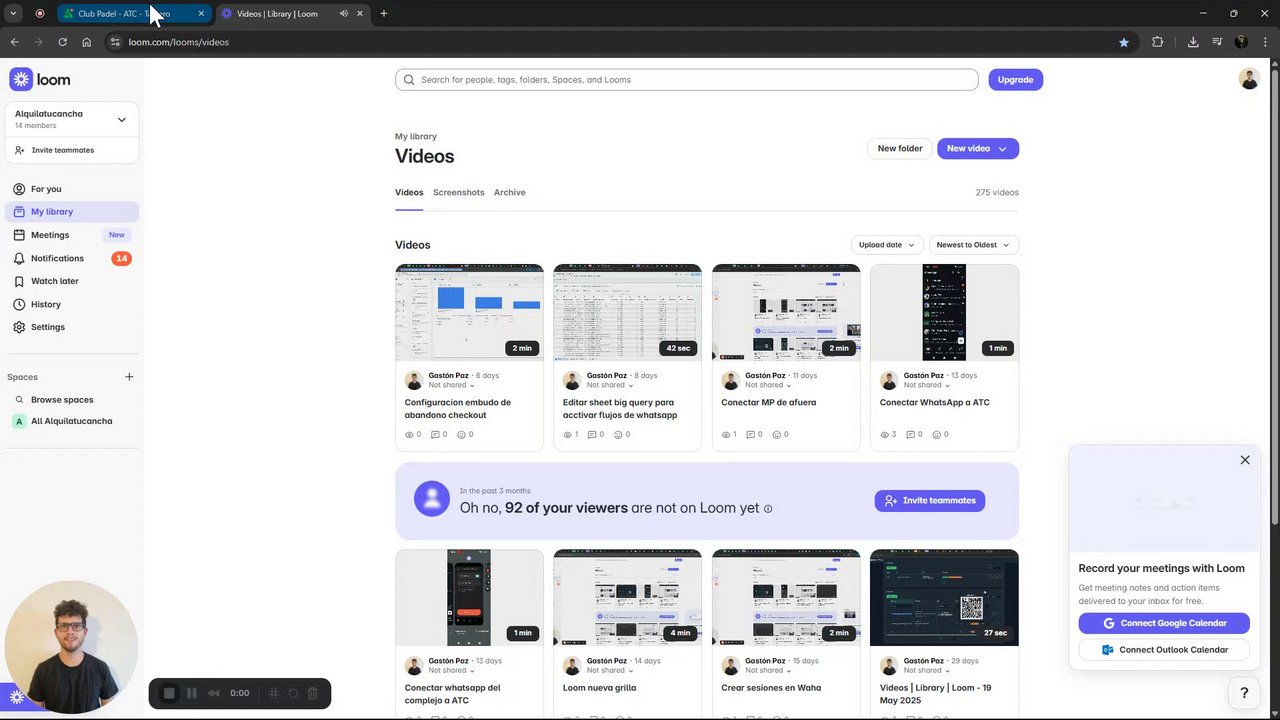This screenshot has height=720, width=1280.
Task: Open the Crear sesiones en Waha thumbnail
Action: coord(786,598)
